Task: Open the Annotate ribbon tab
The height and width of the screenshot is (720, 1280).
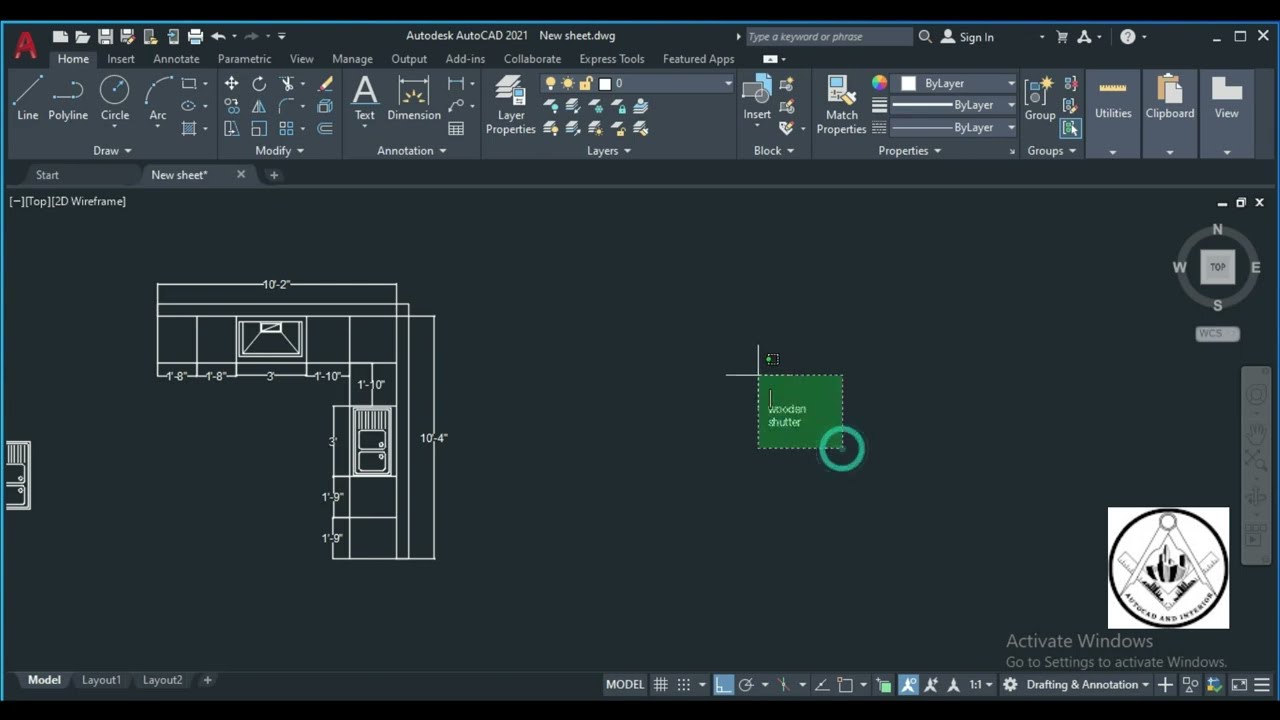Action: point(176,59)
